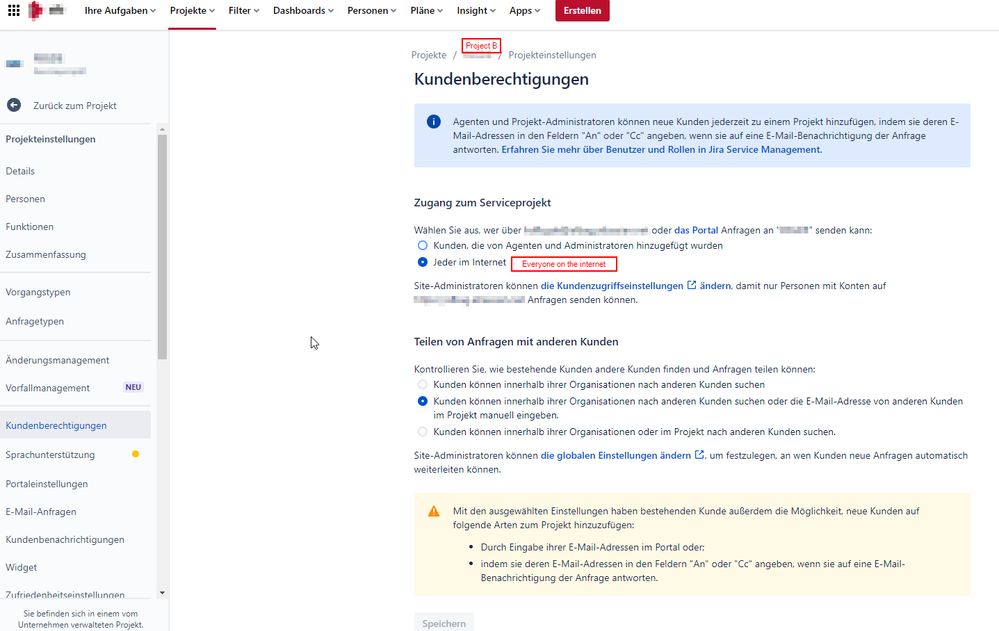The image size is (999, 631).
Task: Click 'die globalen Einstellungen ändern' link
Action: [x=615, y=455]
